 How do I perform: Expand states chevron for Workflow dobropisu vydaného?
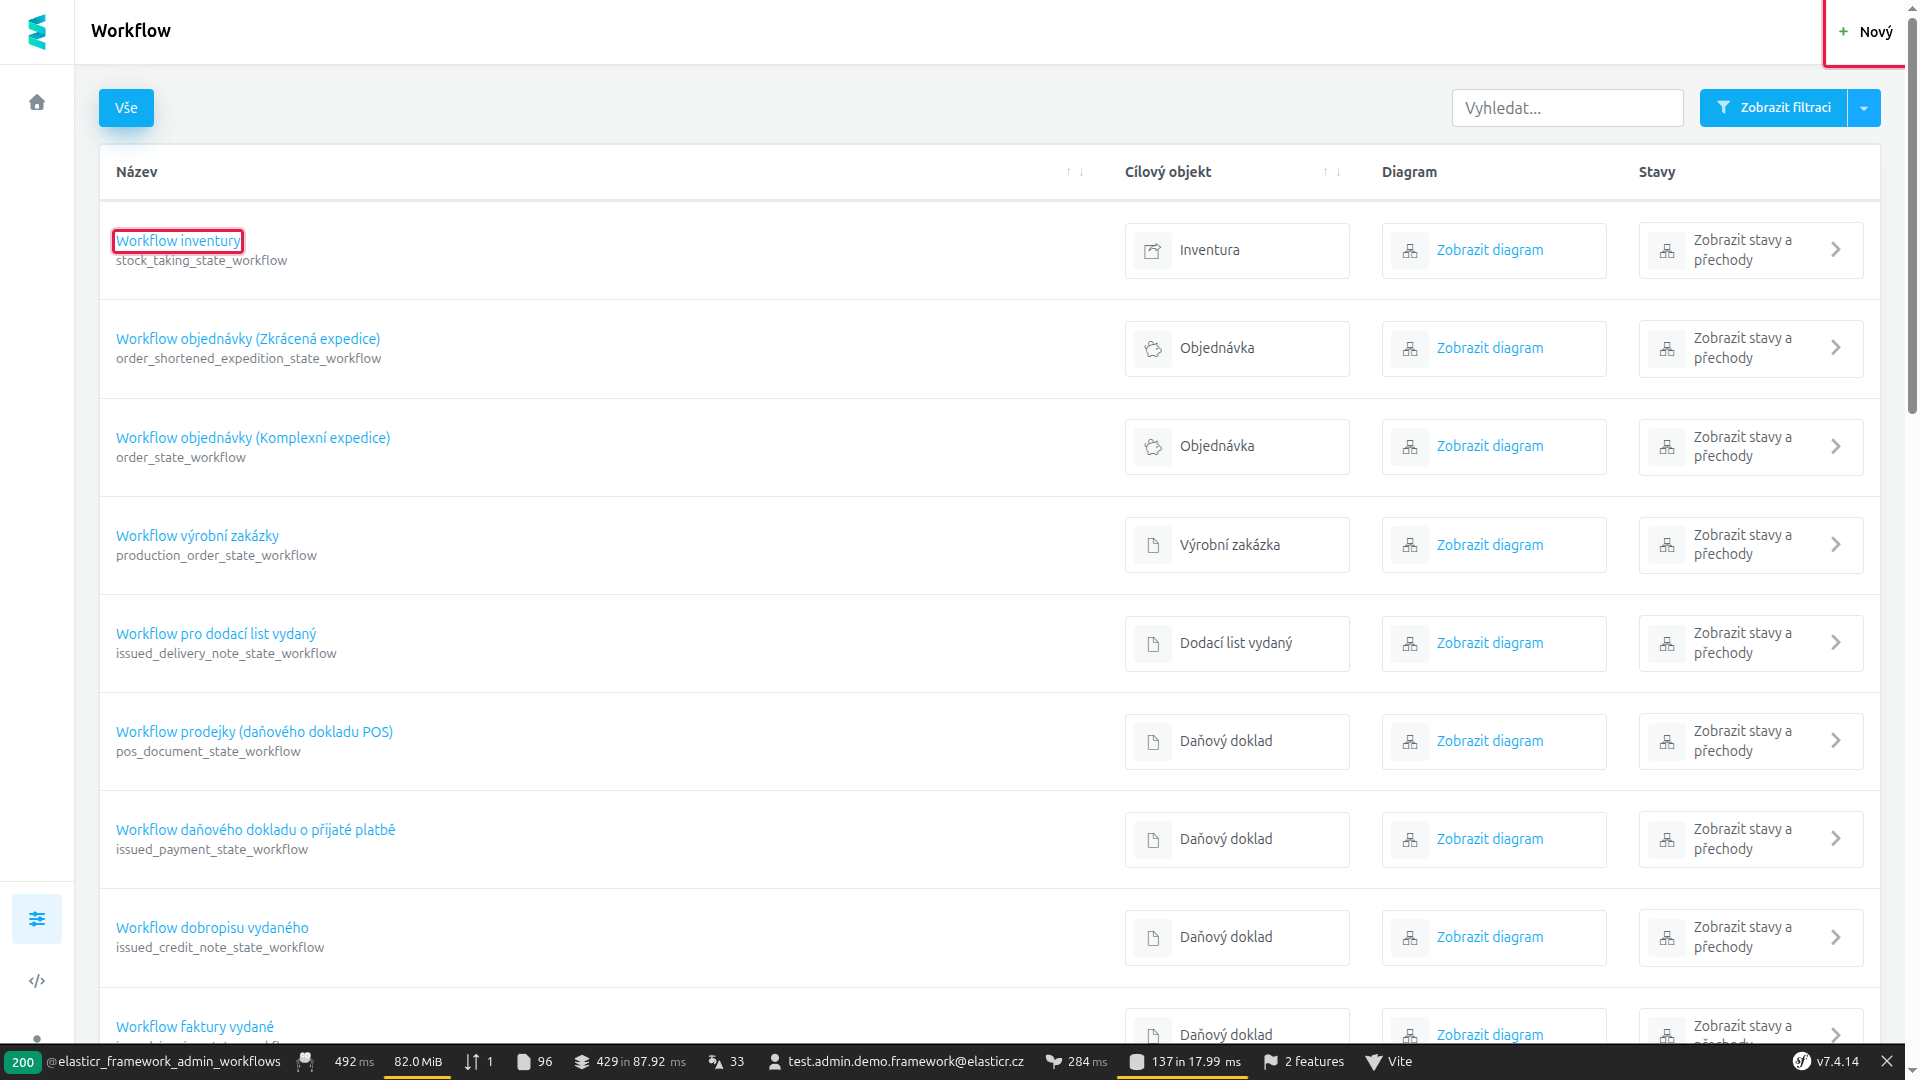point(1836,937)
